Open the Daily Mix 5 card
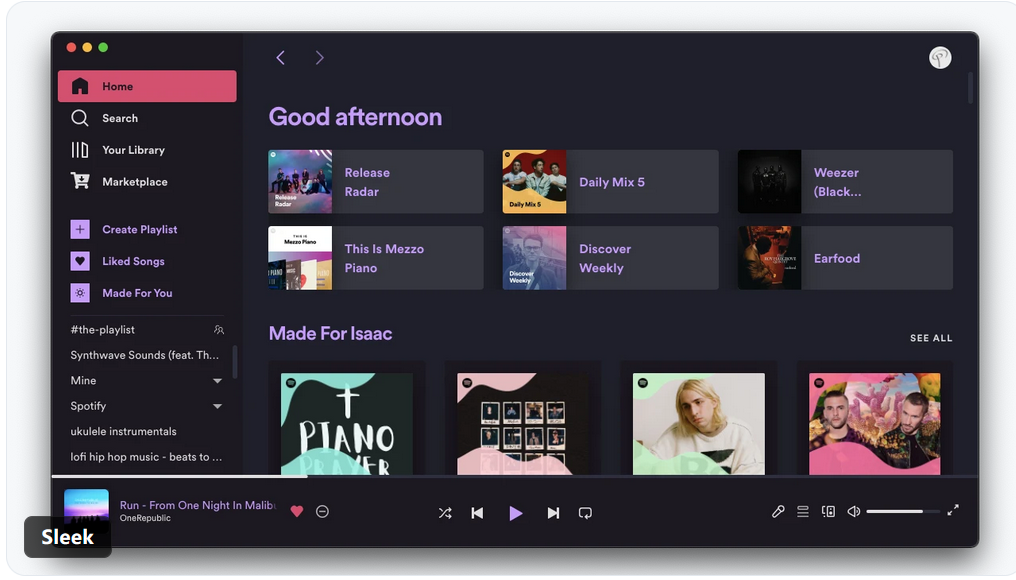 coord(610,181)
